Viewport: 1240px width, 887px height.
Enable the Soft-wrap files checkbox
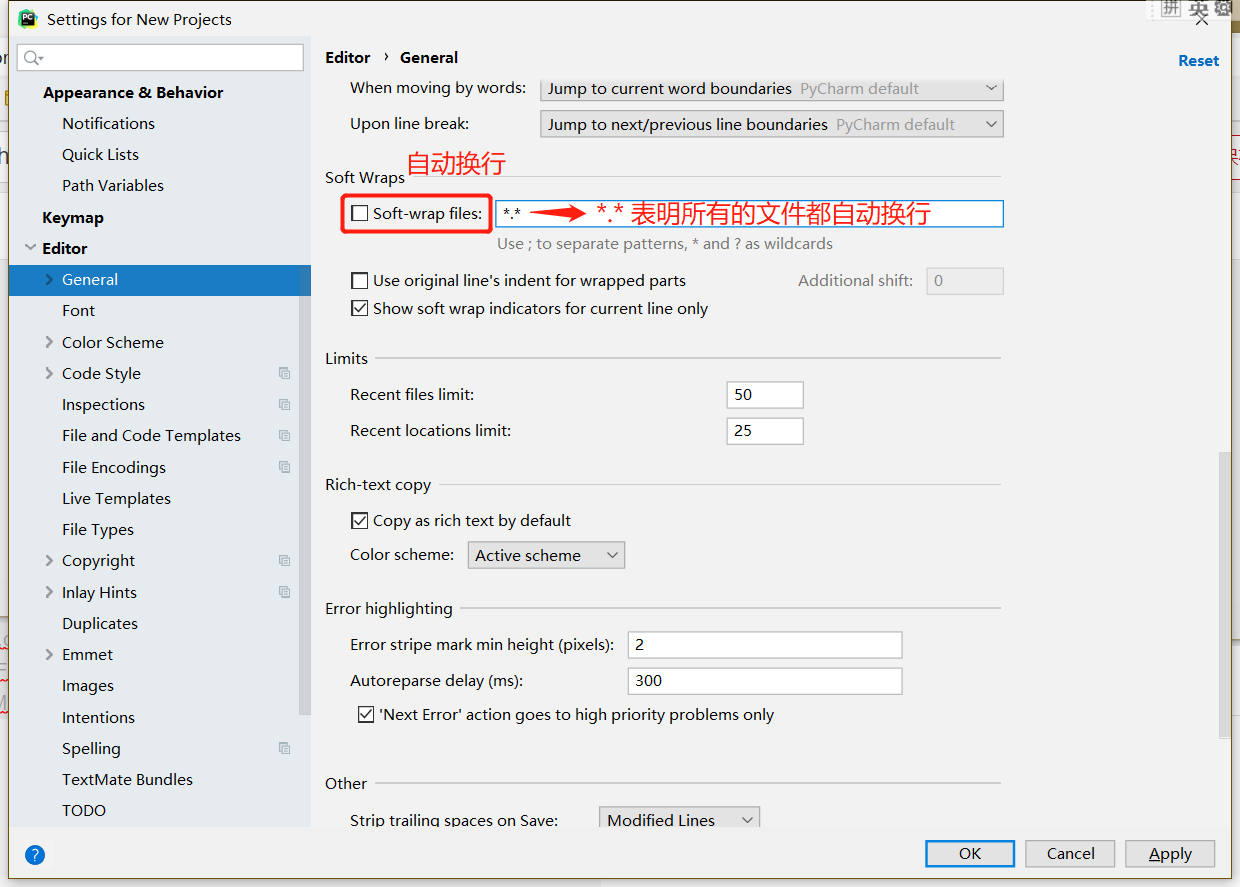(359, 213)
